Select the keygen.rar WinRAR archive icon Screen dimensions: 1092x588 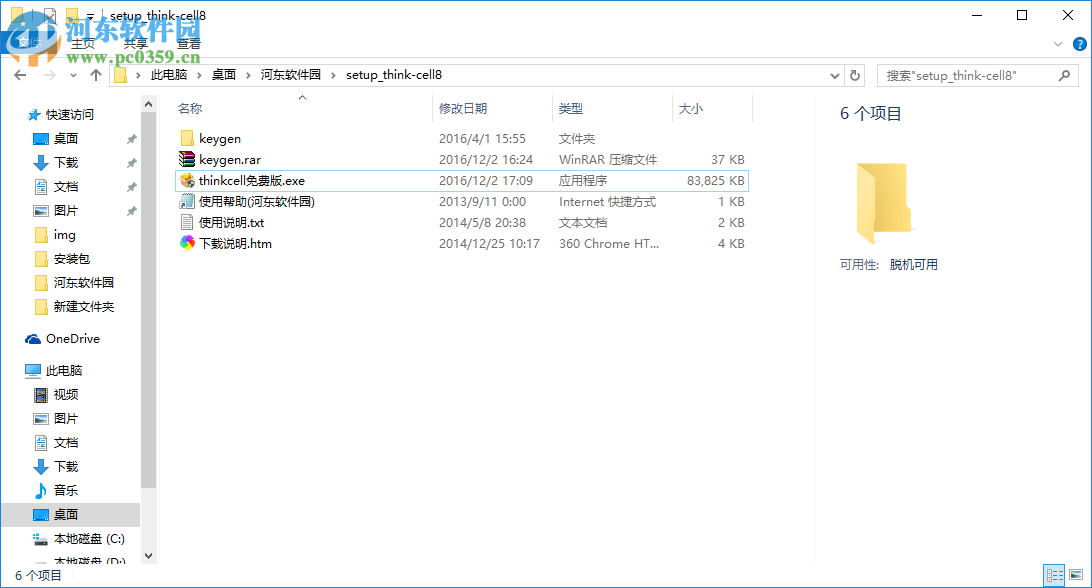click(x=187, y=159)
